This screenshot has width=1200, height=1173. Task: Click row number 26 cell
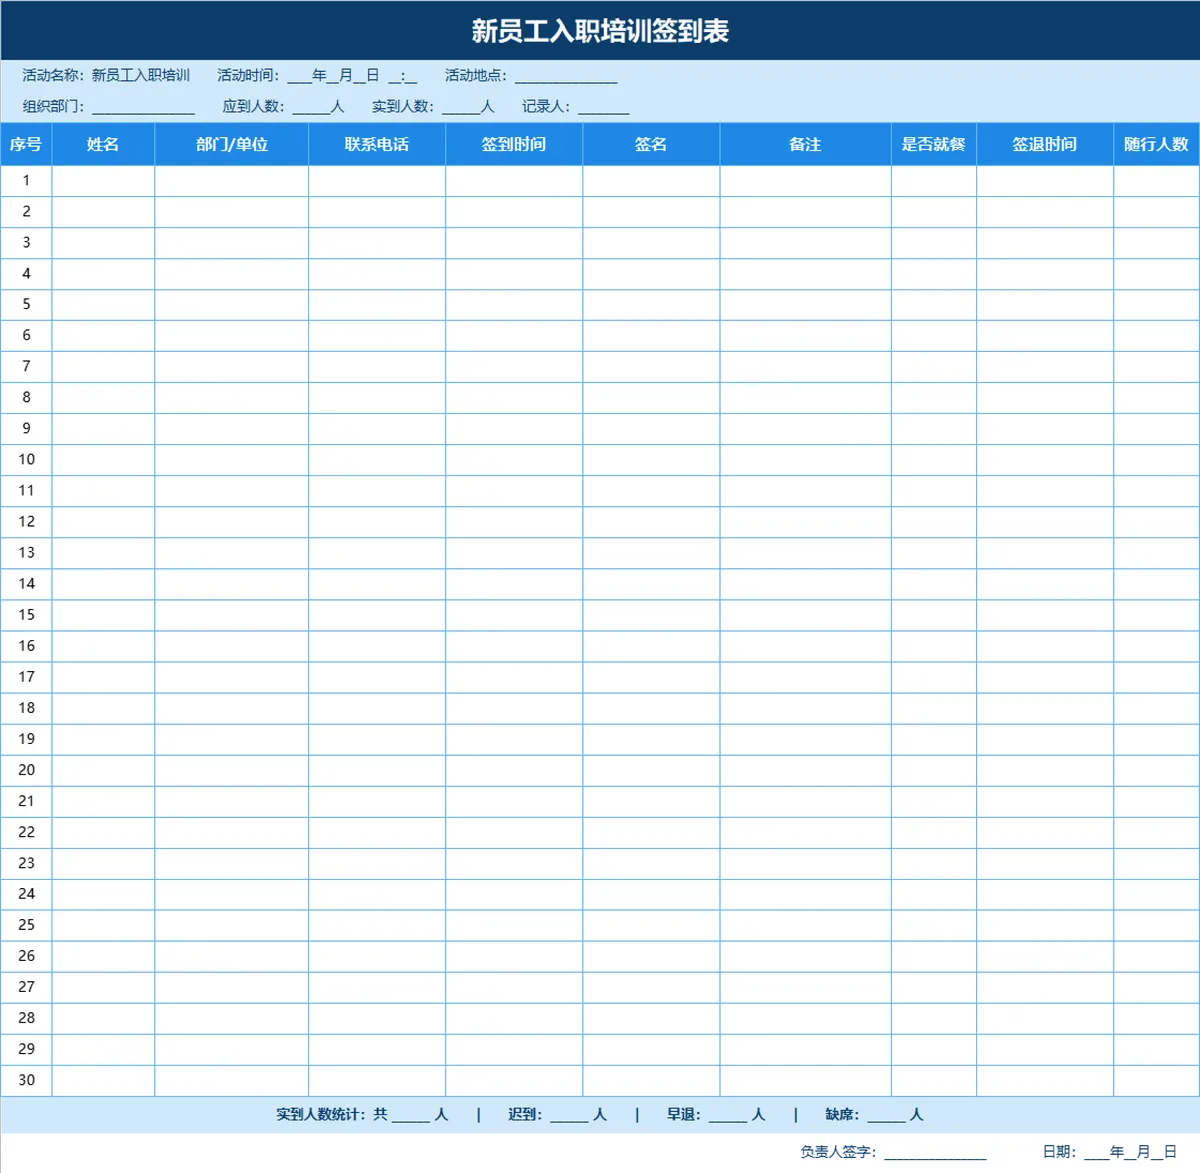click(x=26, y=956)
